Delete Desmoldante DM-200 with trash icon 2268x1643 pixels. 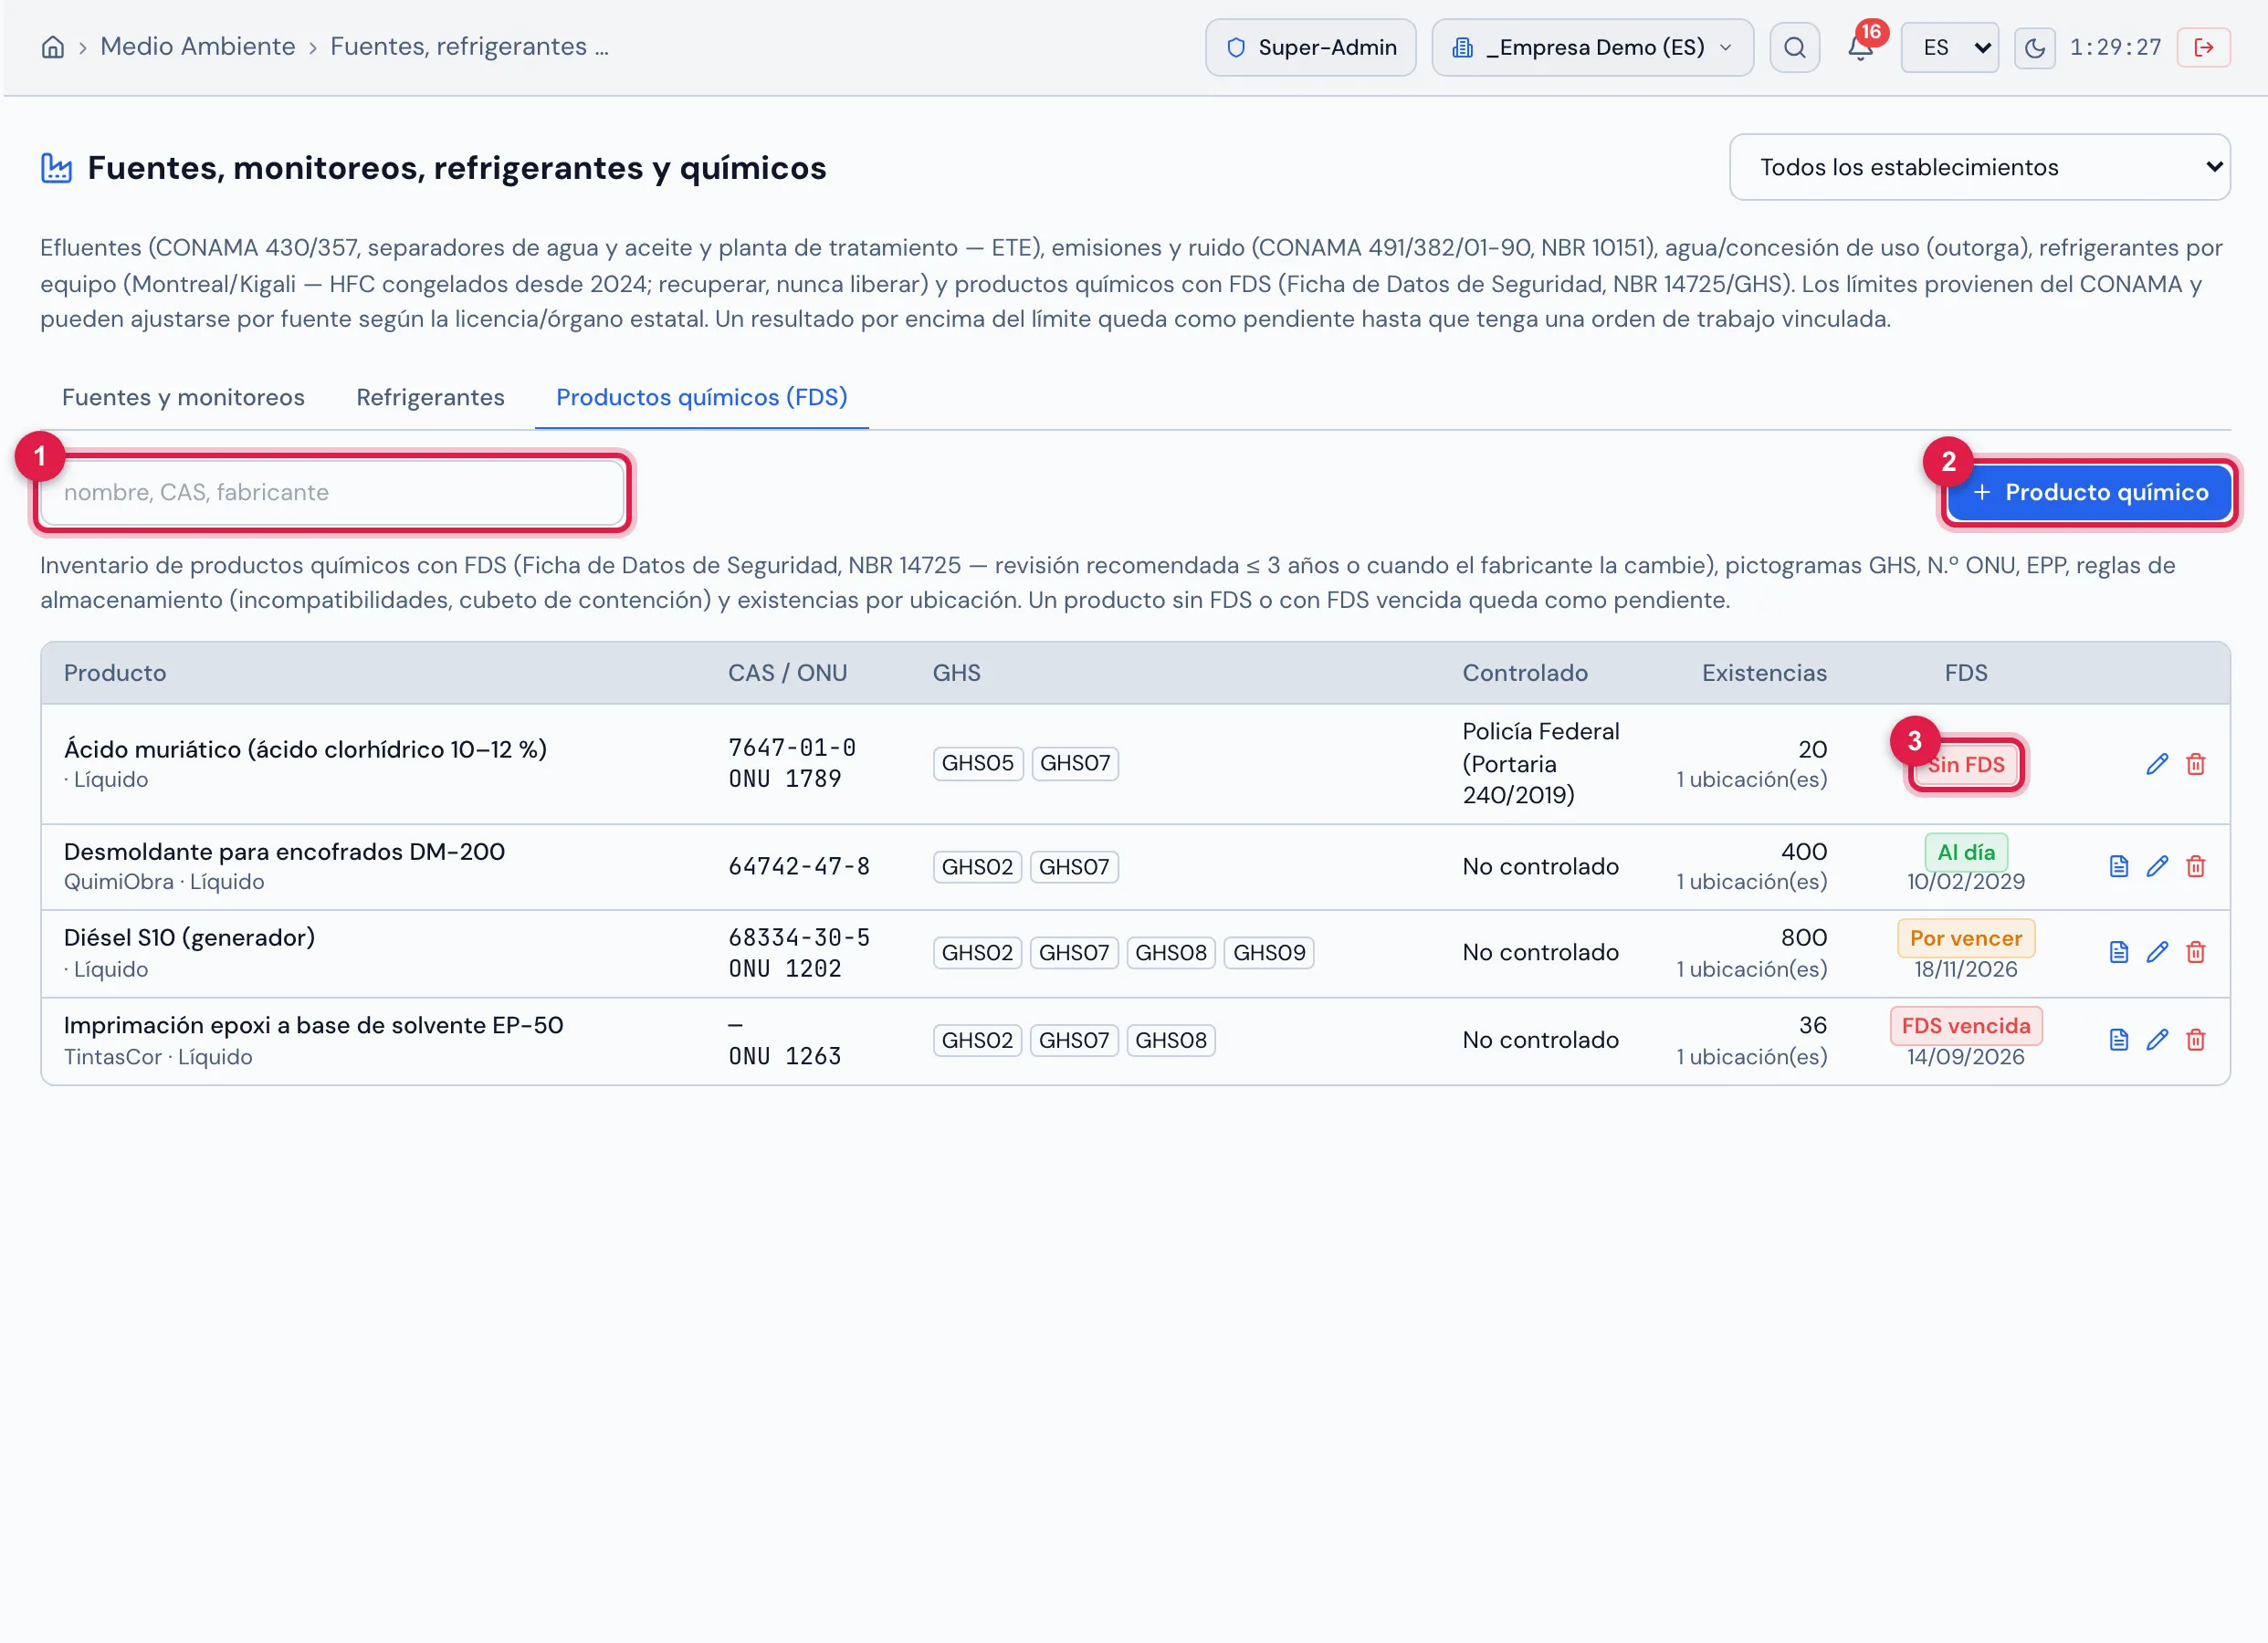pos(2195,866)
